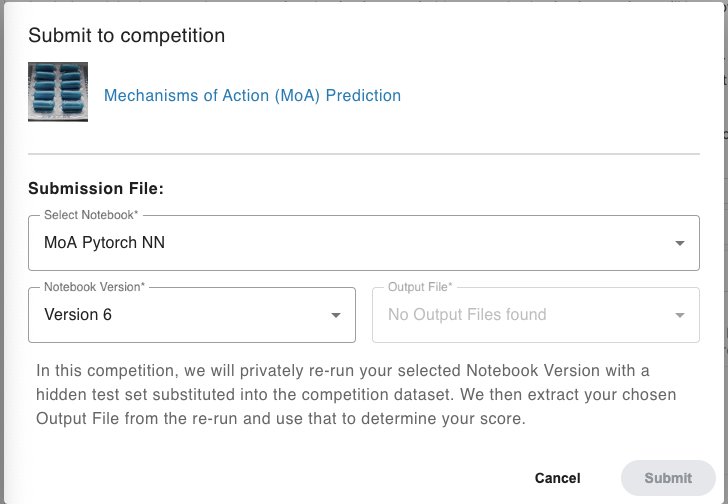Expand the Select Notebook dropdown arrow
728x504 pixels.
679,243
